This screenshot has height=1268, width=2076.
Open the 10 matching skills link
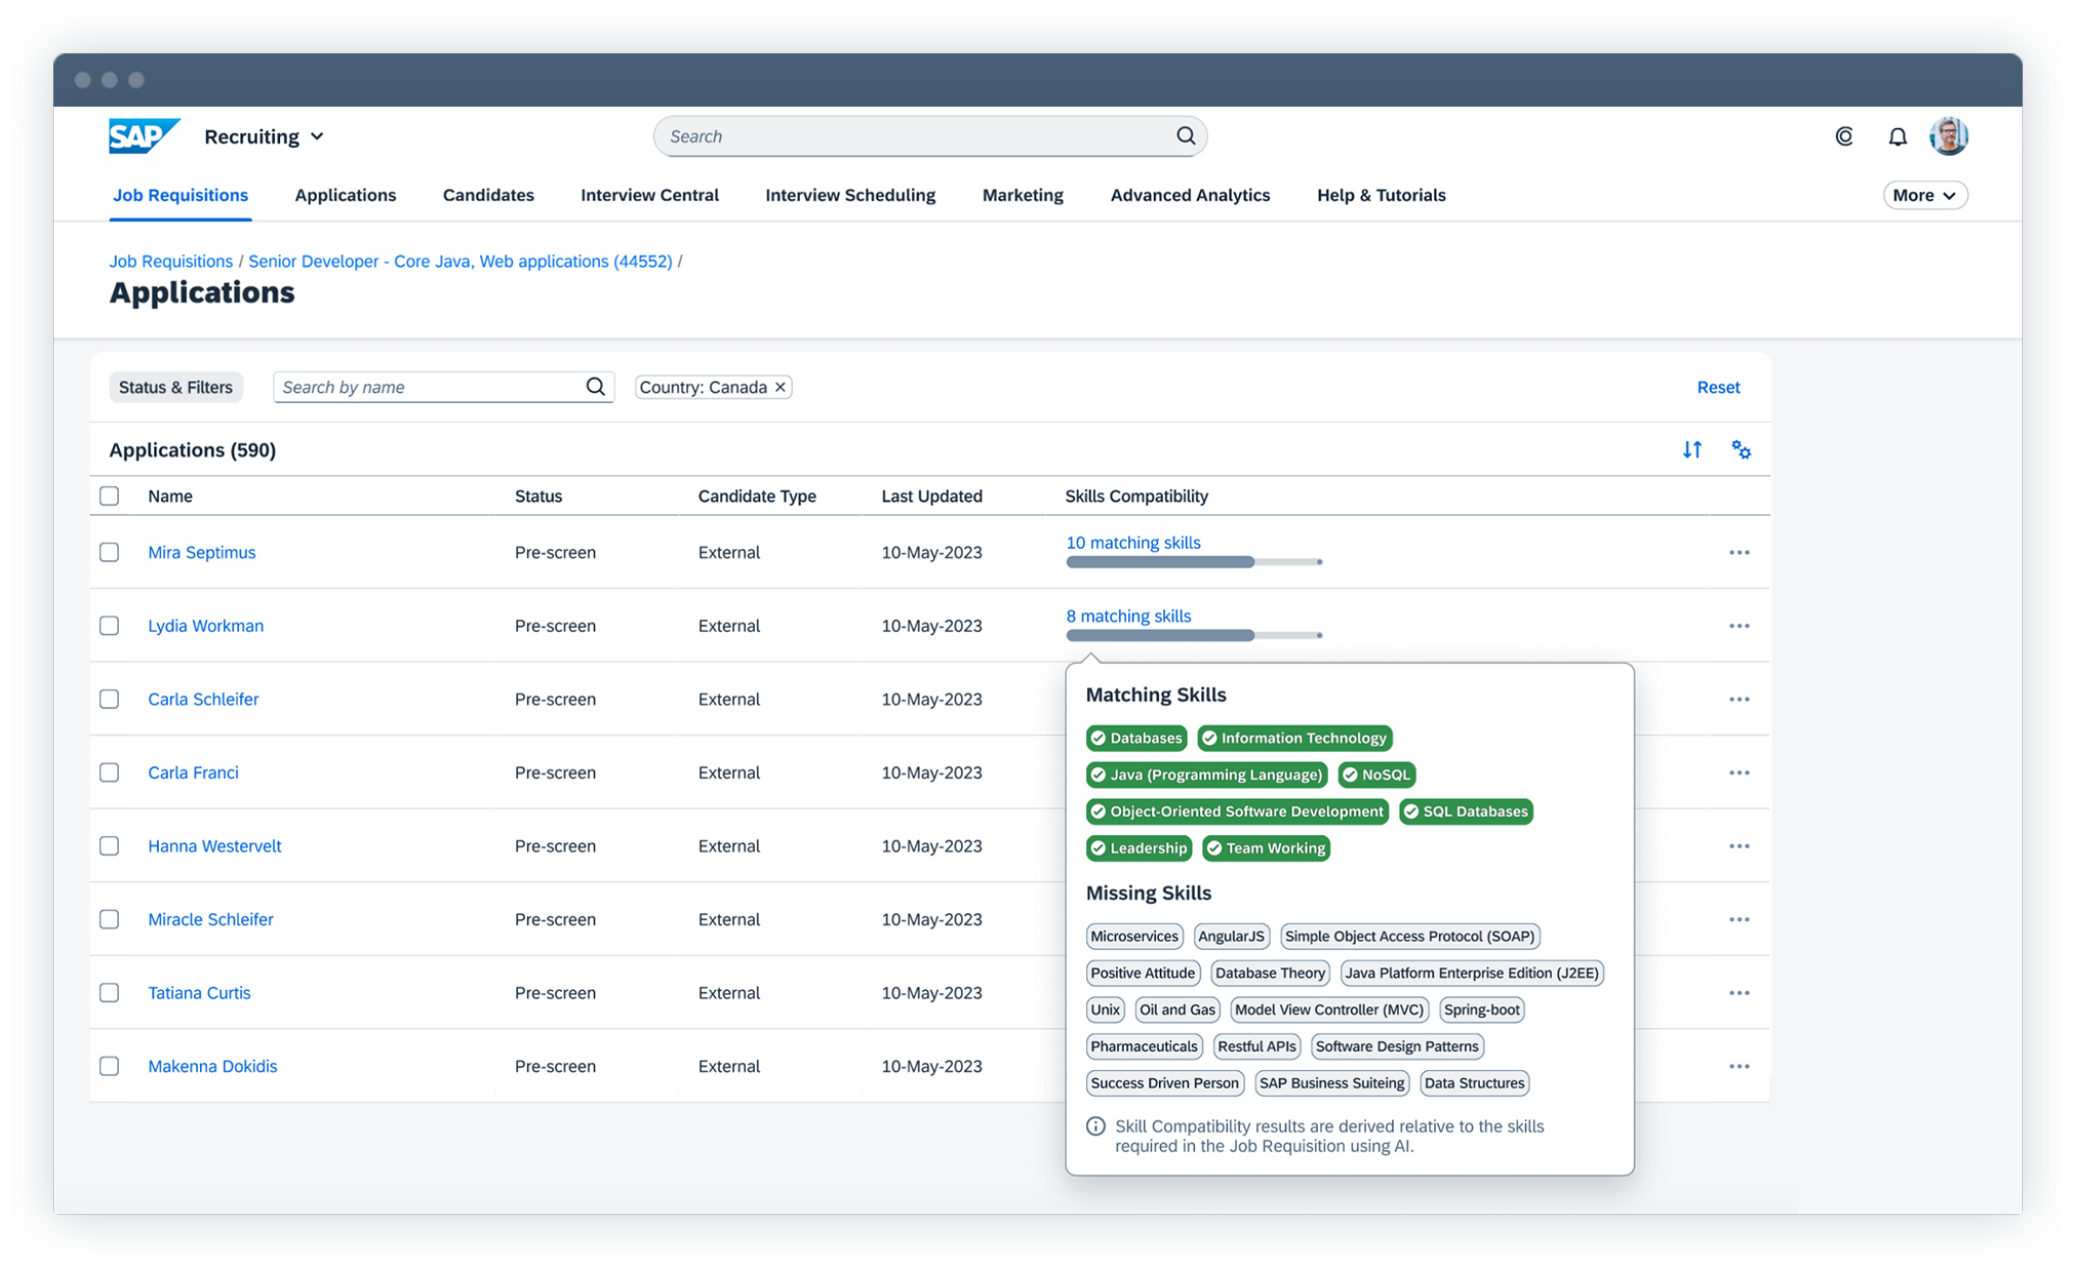[x=1133, y=542]
